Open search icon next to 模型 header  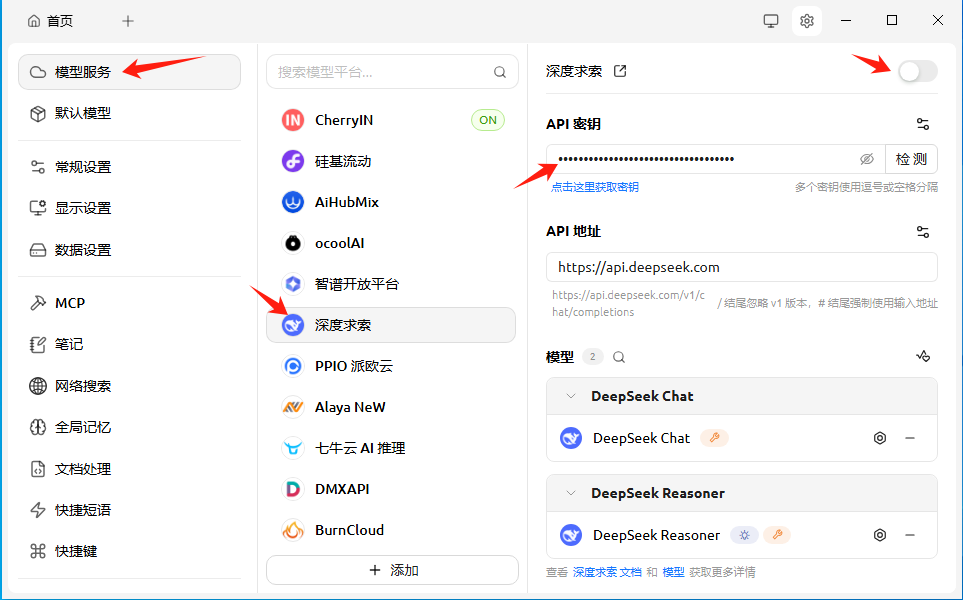pos(618,356)
